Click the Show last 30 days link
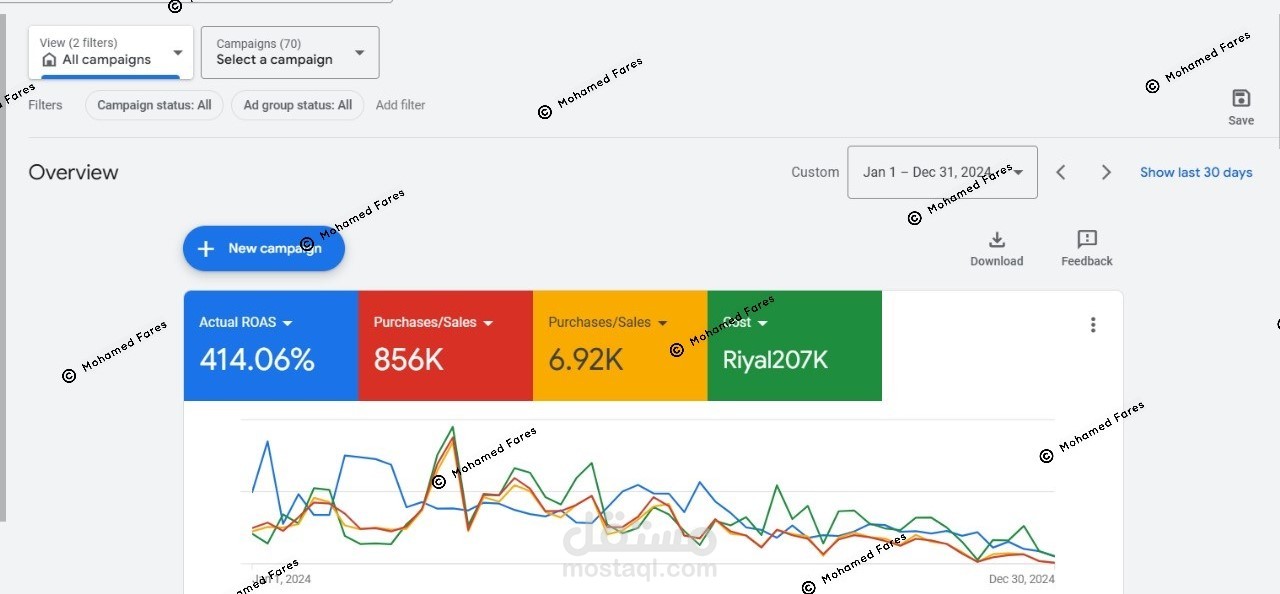This screenshot has width=1280, height=594. 1196,172
